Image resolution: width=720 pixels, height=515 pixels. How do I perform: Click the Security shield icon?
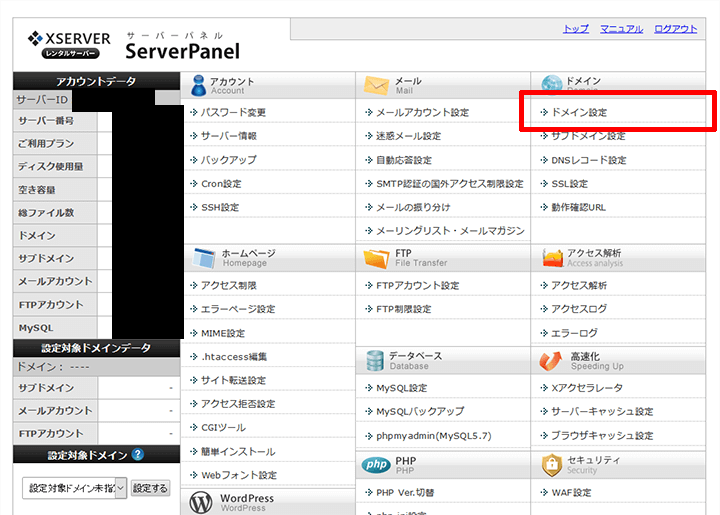click(x=551, y=465)
